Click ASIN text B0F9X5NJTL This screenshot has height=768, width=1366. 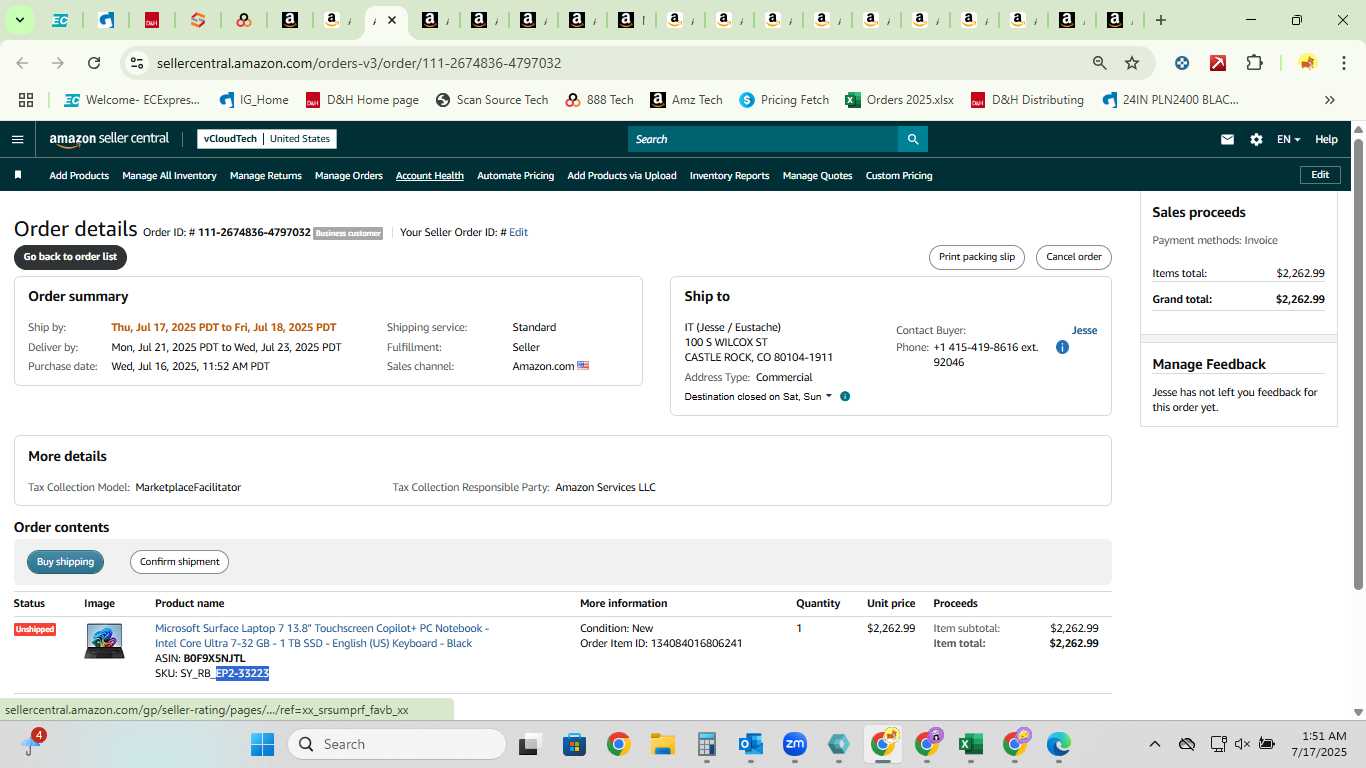pos(214,659)
